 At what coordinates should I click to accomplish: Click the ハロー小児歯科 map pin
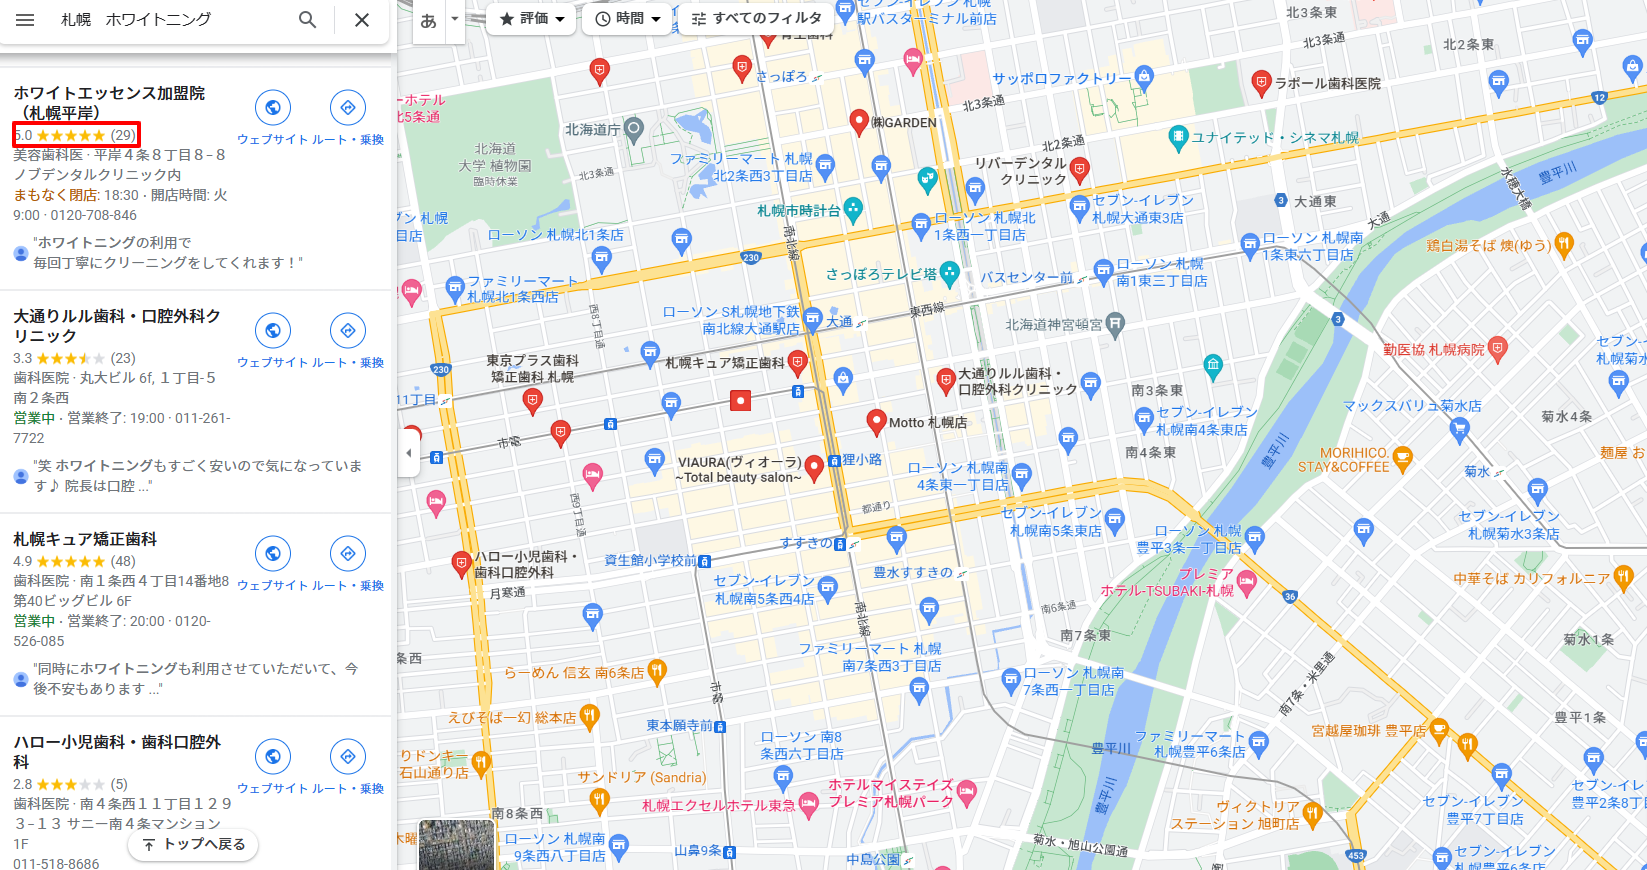pyautogui.click(x=461, y=564)
